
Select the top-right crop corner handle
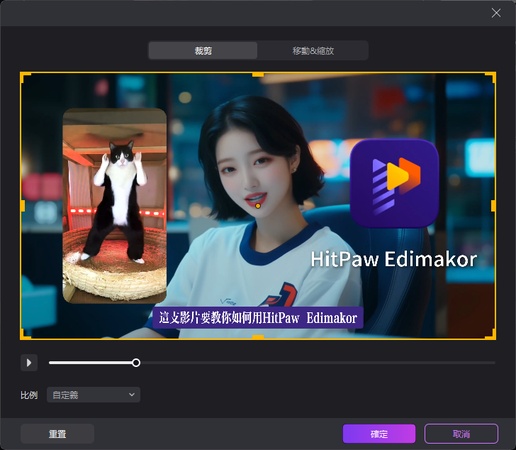point(491,77)
